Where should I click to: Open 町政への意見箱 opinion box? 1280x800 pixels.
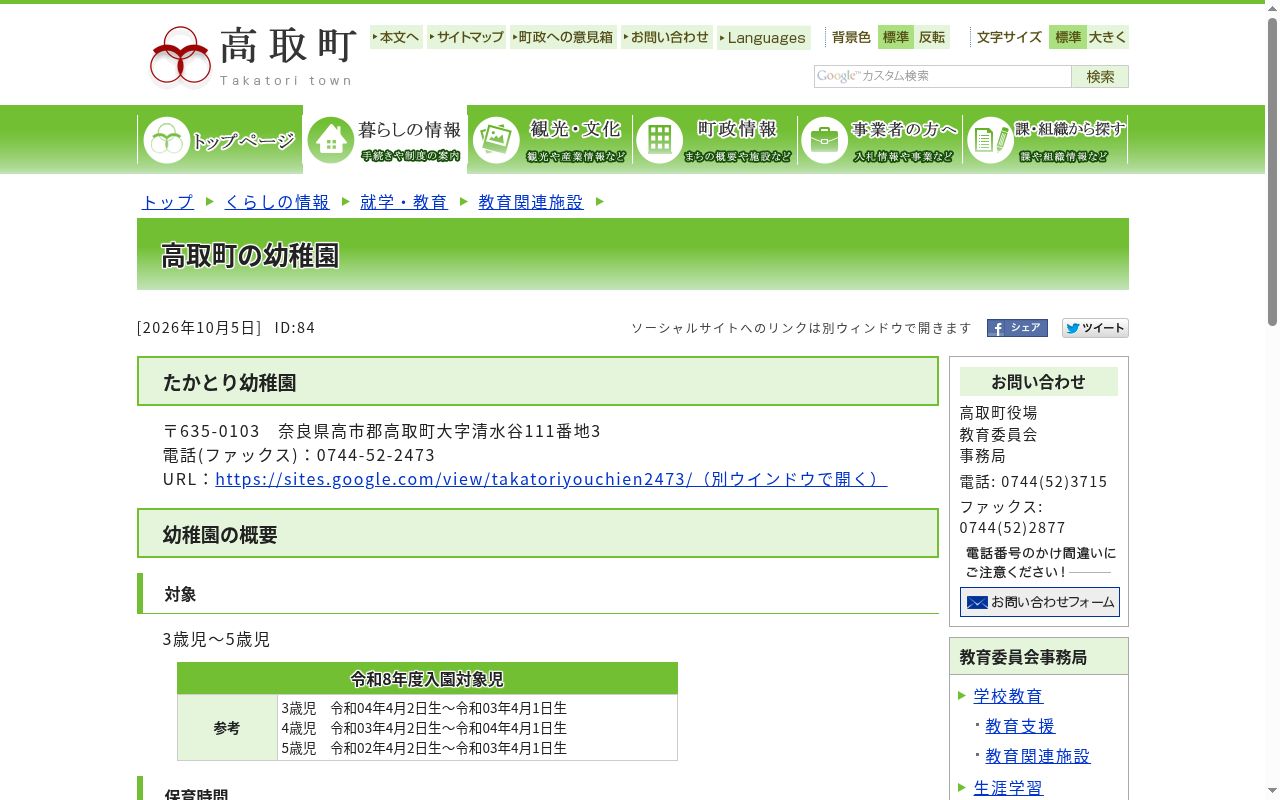pos(564,37)
